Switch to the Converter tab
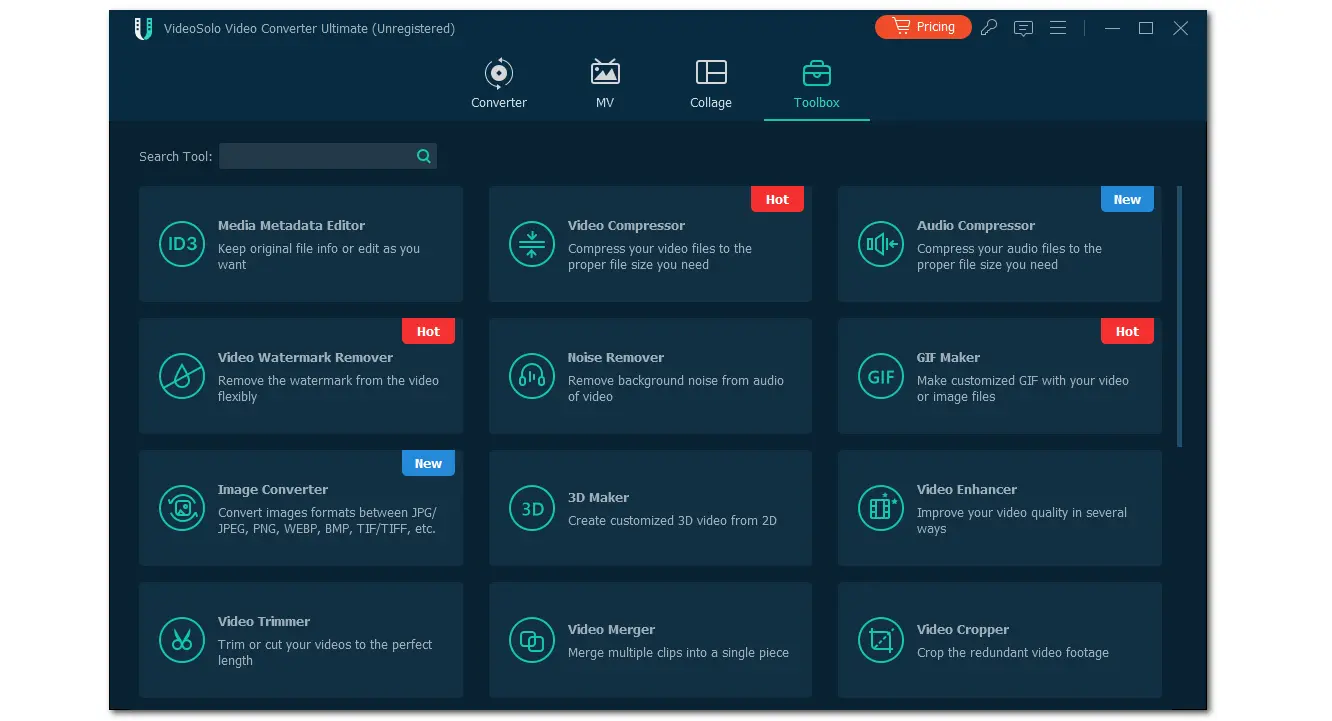 pyautogui.click(x=499, y=84)
